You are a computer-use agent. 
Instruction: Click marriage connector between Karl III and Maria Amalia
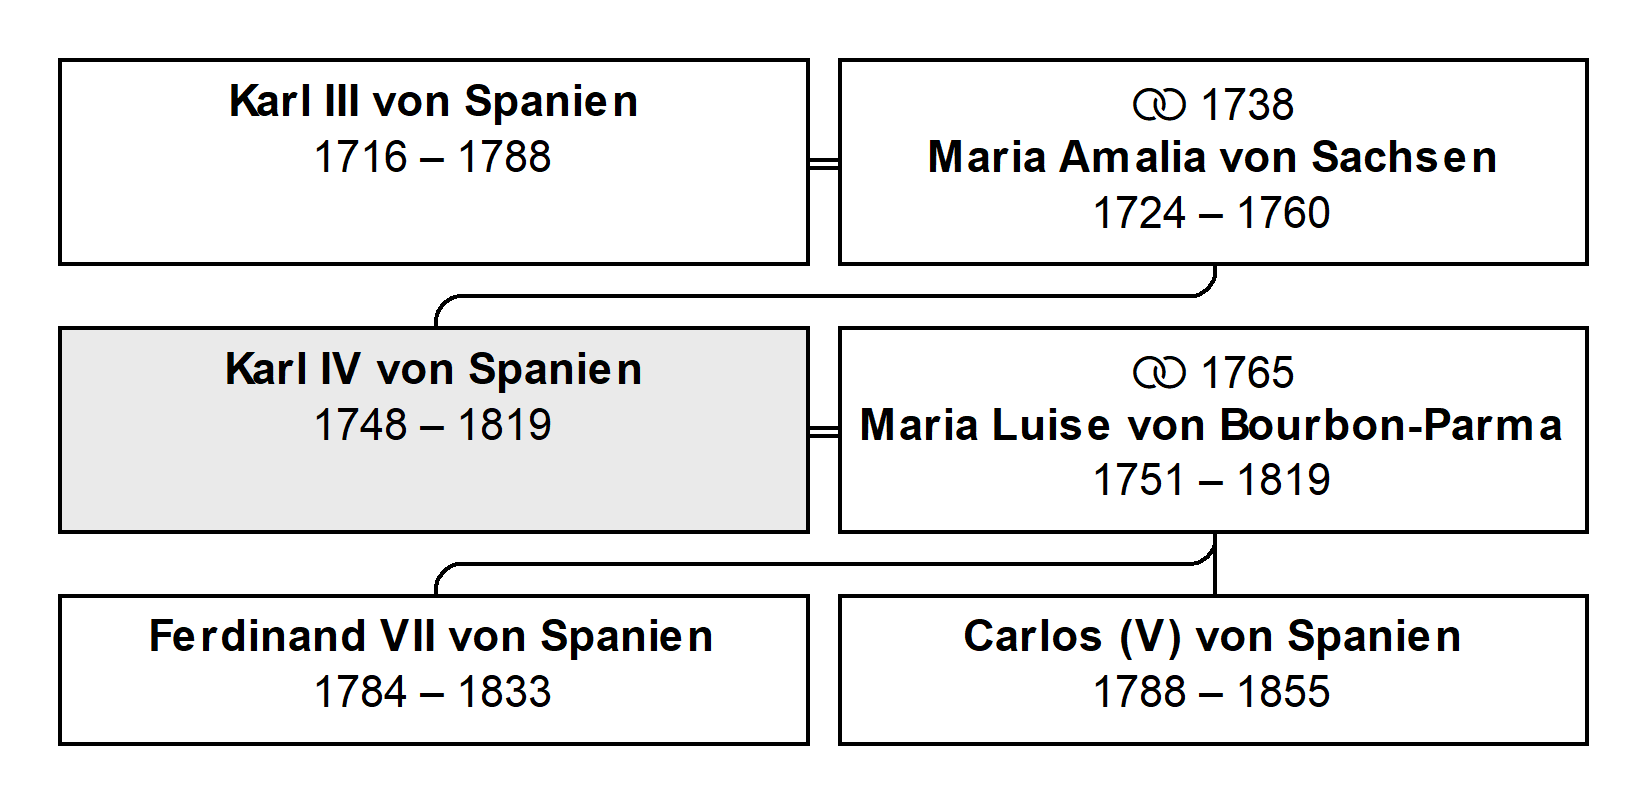(824, 163)
